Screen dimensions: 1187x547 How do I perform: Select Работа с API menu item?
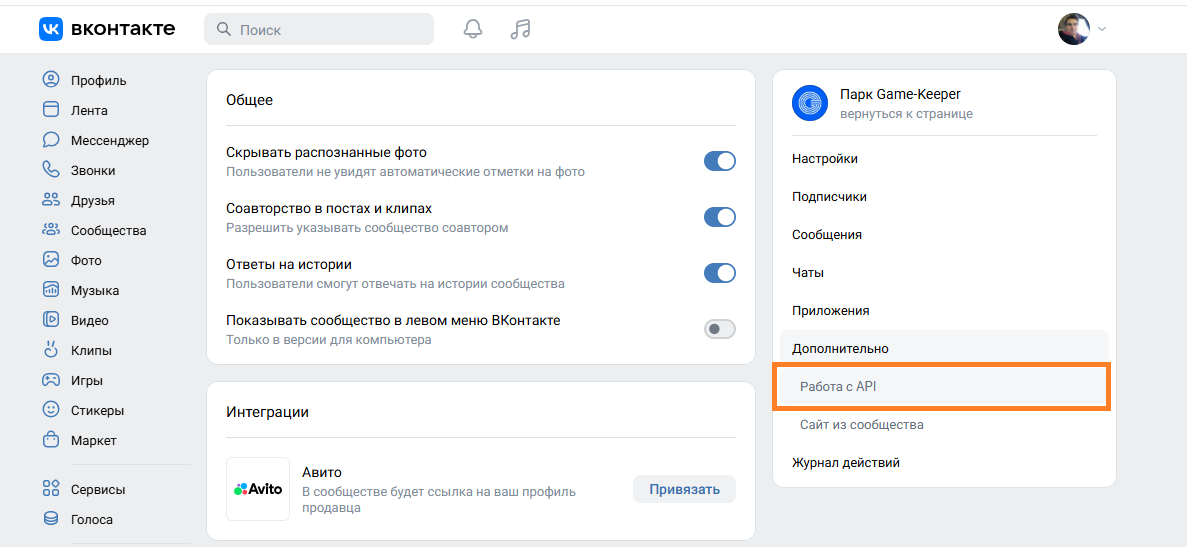coord(838,387)
